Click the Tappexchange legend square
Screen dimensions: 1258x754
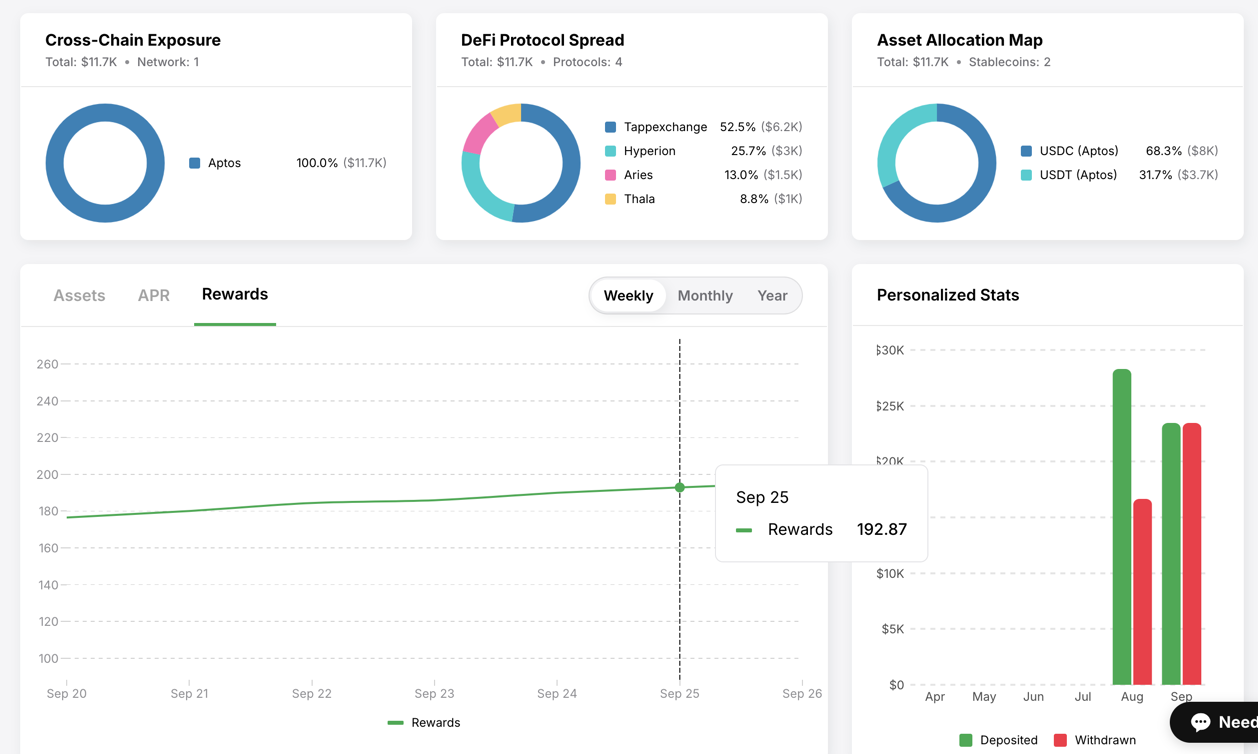coord(610,127)
